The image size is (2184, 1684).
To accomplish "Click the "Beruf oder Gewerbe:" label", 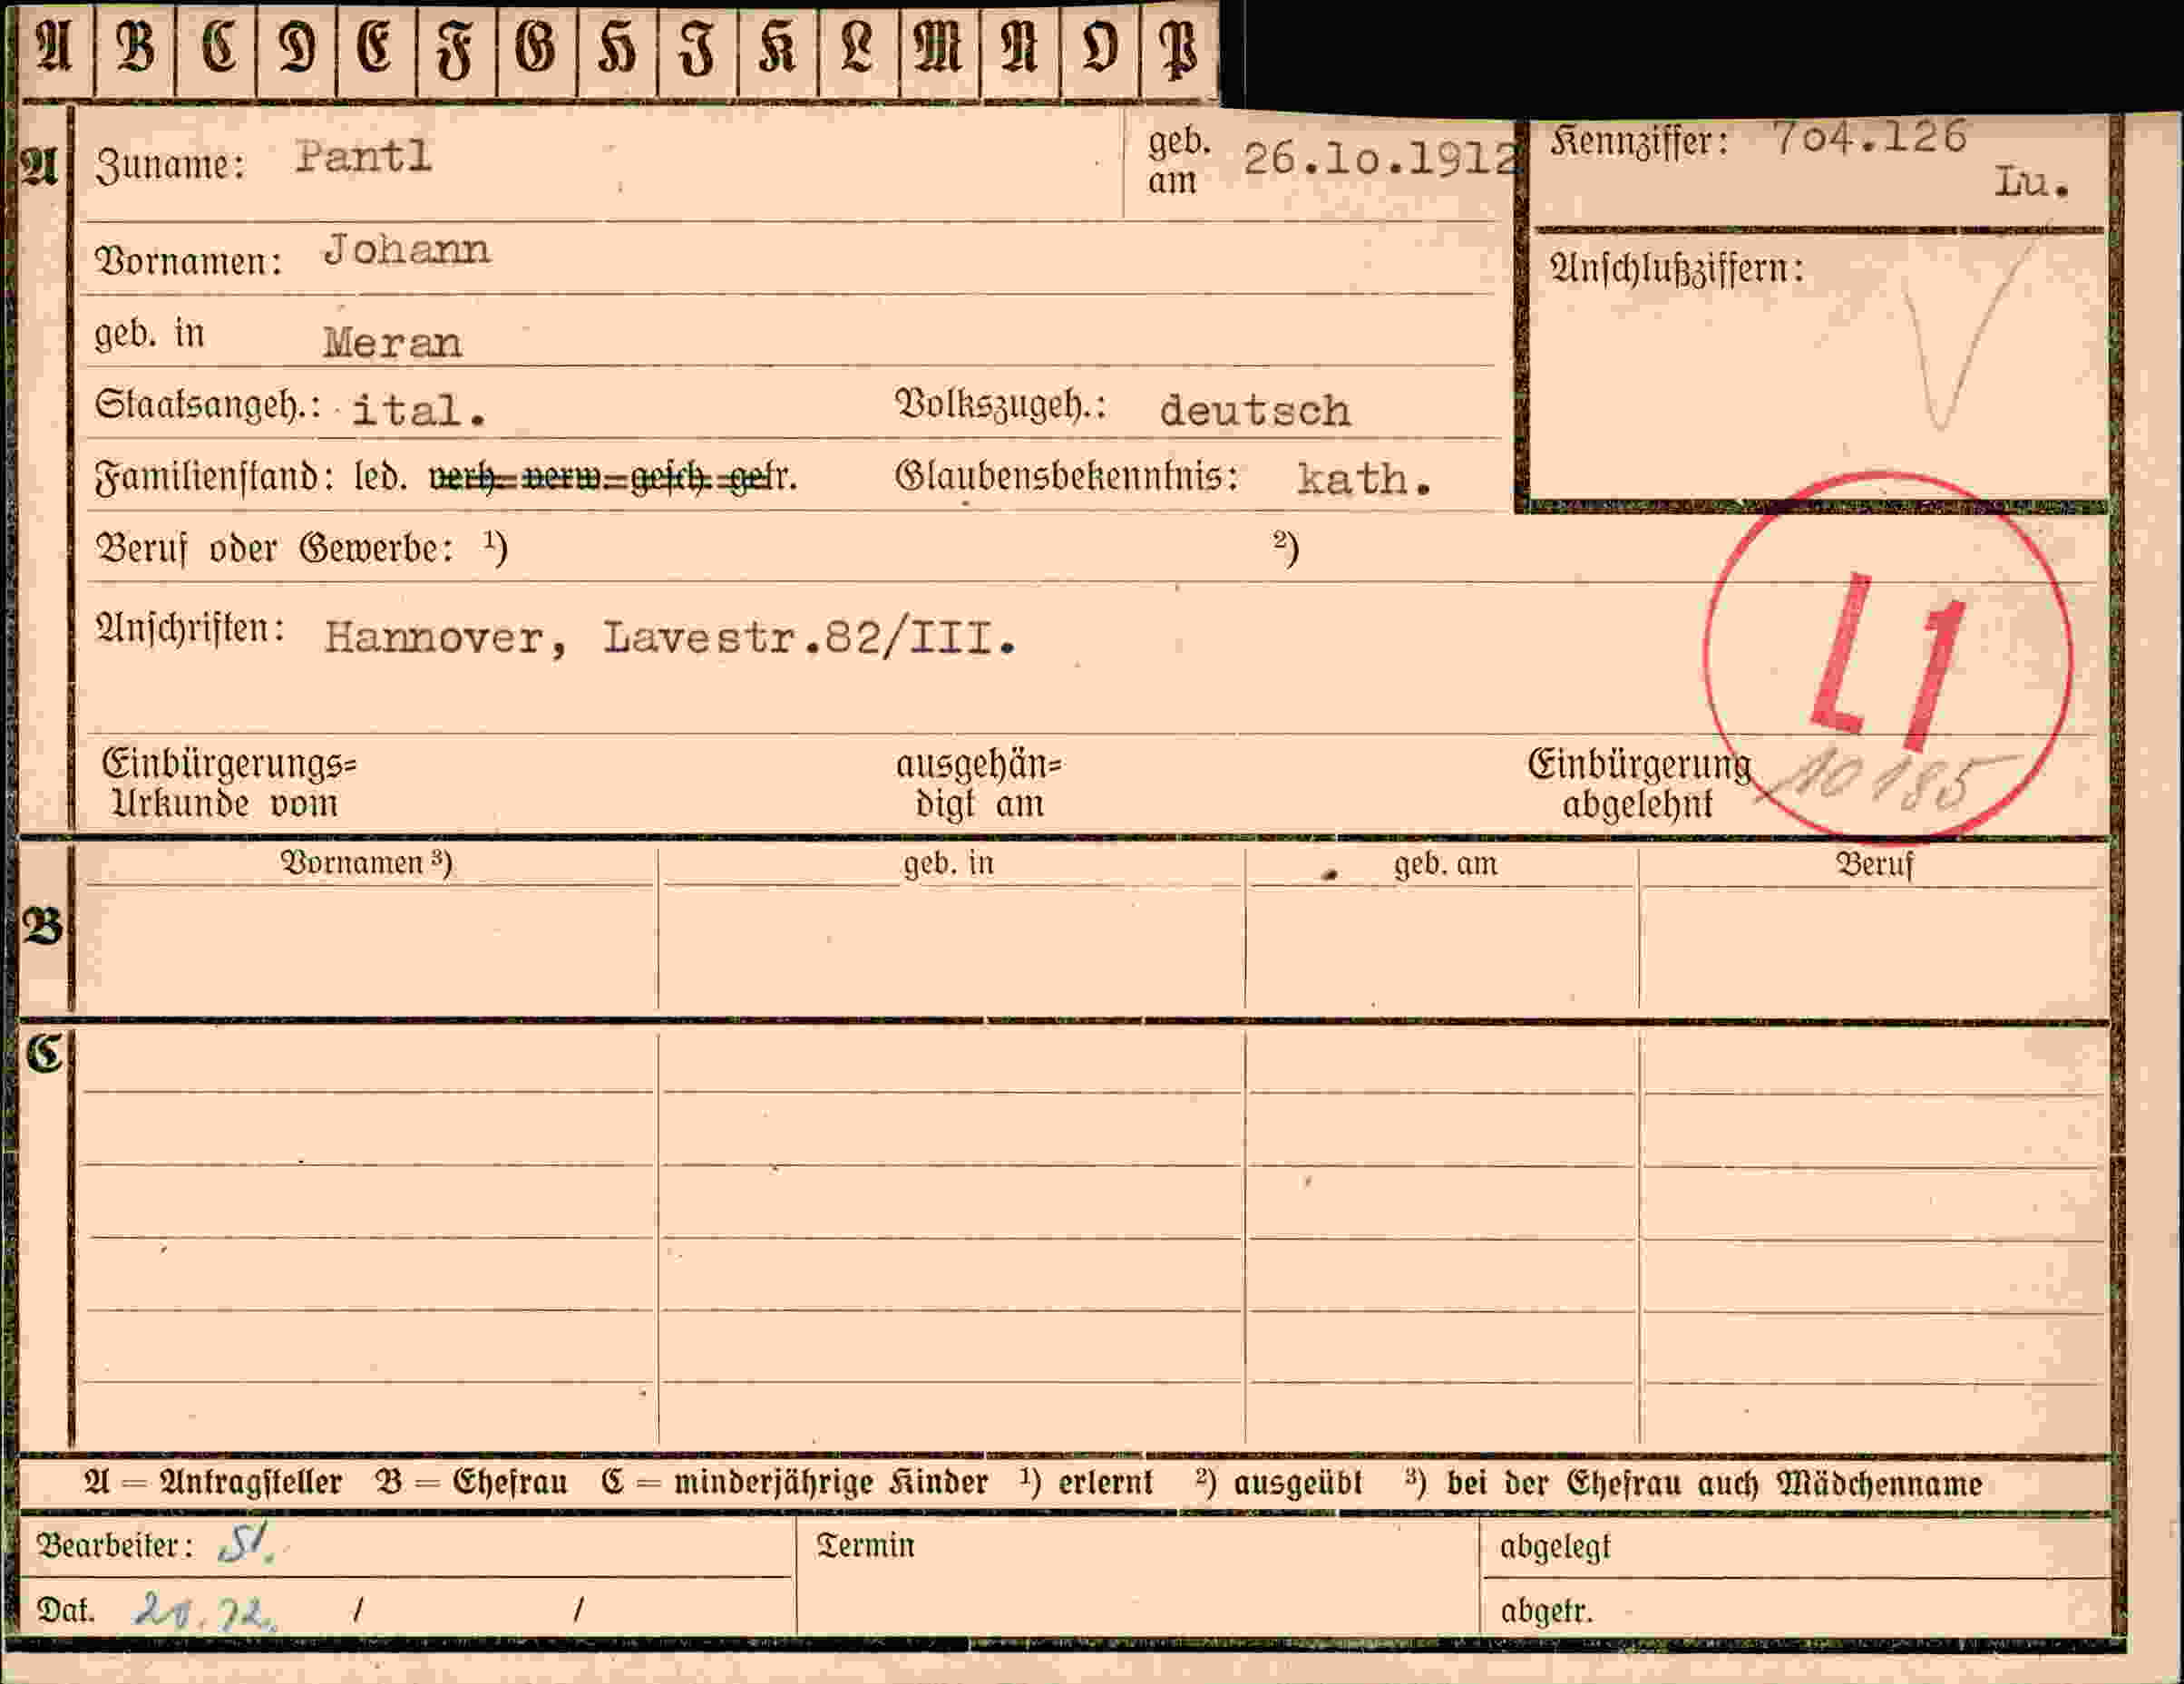I will (x=275, y=549).
